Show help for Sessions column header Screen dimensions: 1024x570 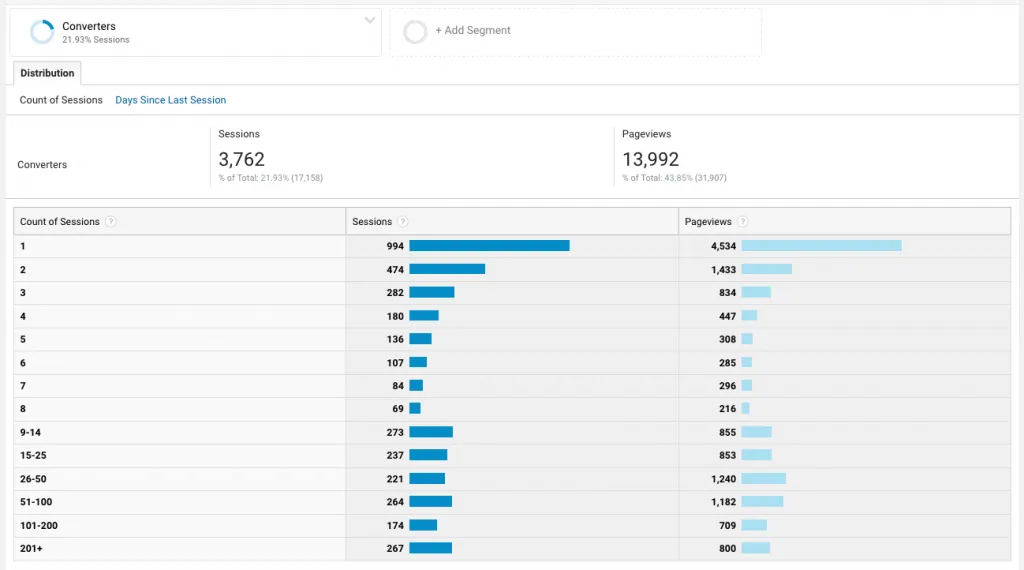click(x=403, y=221)
